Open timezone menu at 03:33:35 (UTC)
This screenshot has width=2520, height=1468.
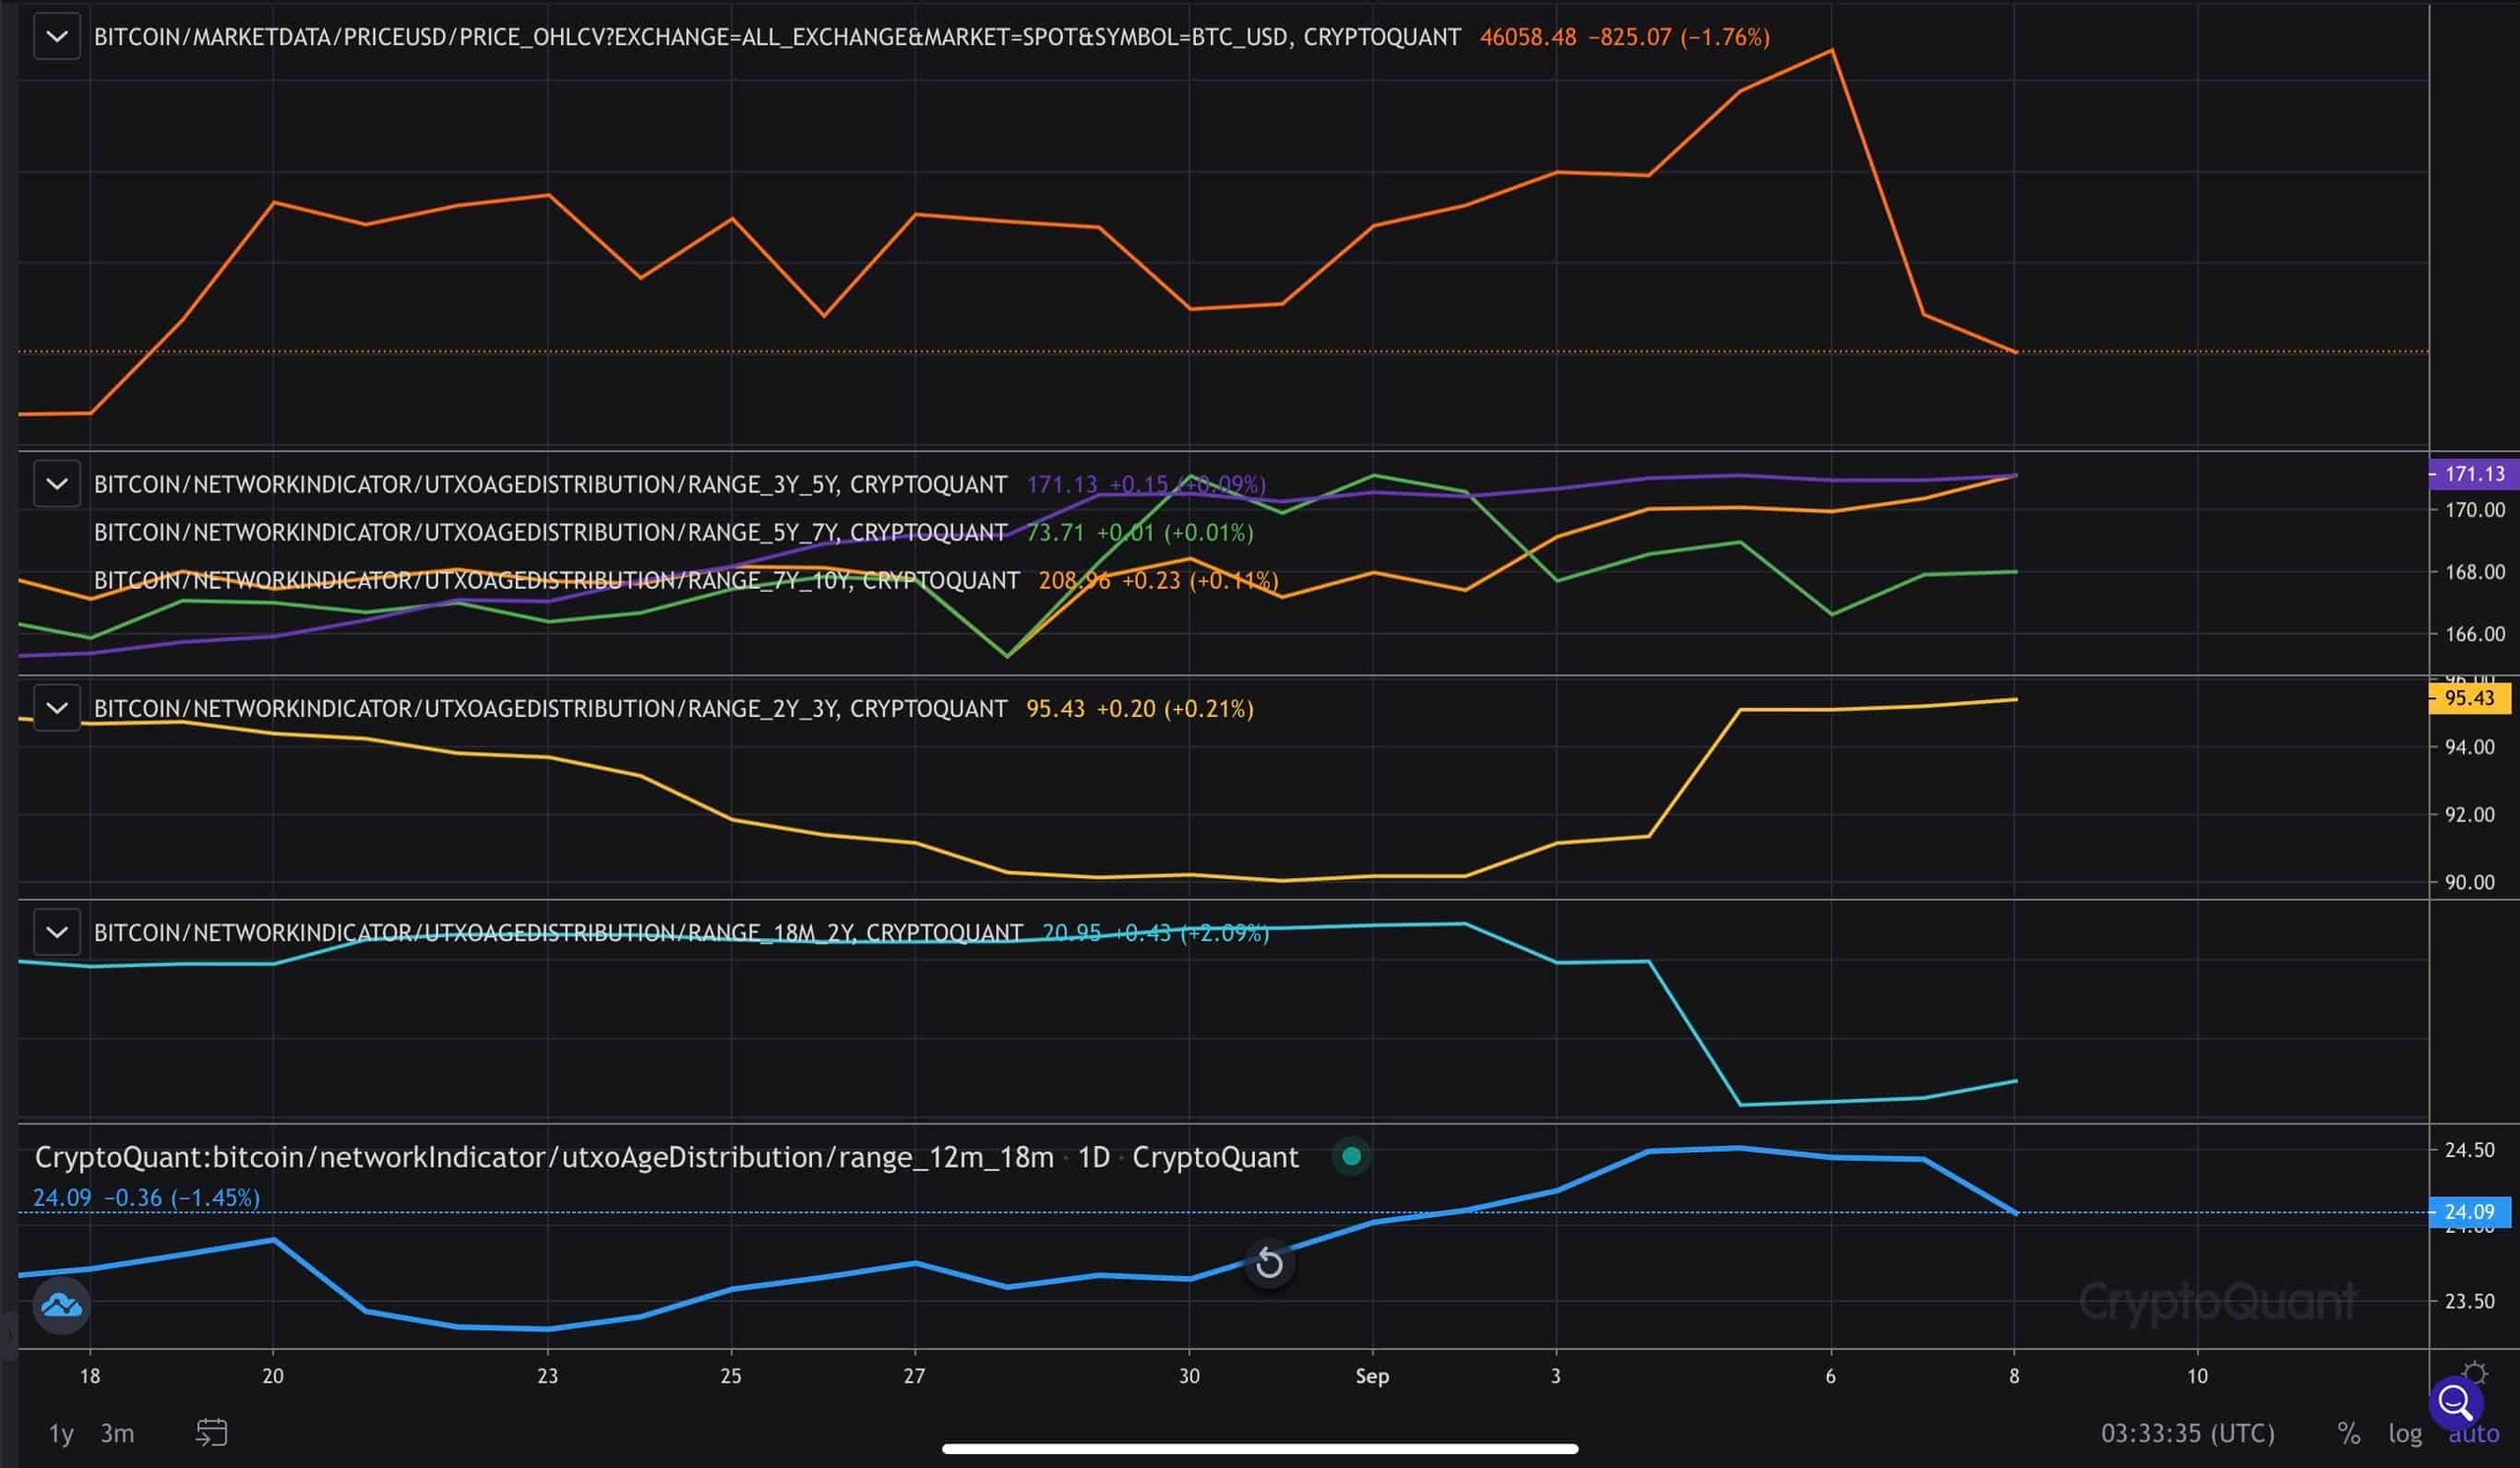(x=2188, y=1433)
